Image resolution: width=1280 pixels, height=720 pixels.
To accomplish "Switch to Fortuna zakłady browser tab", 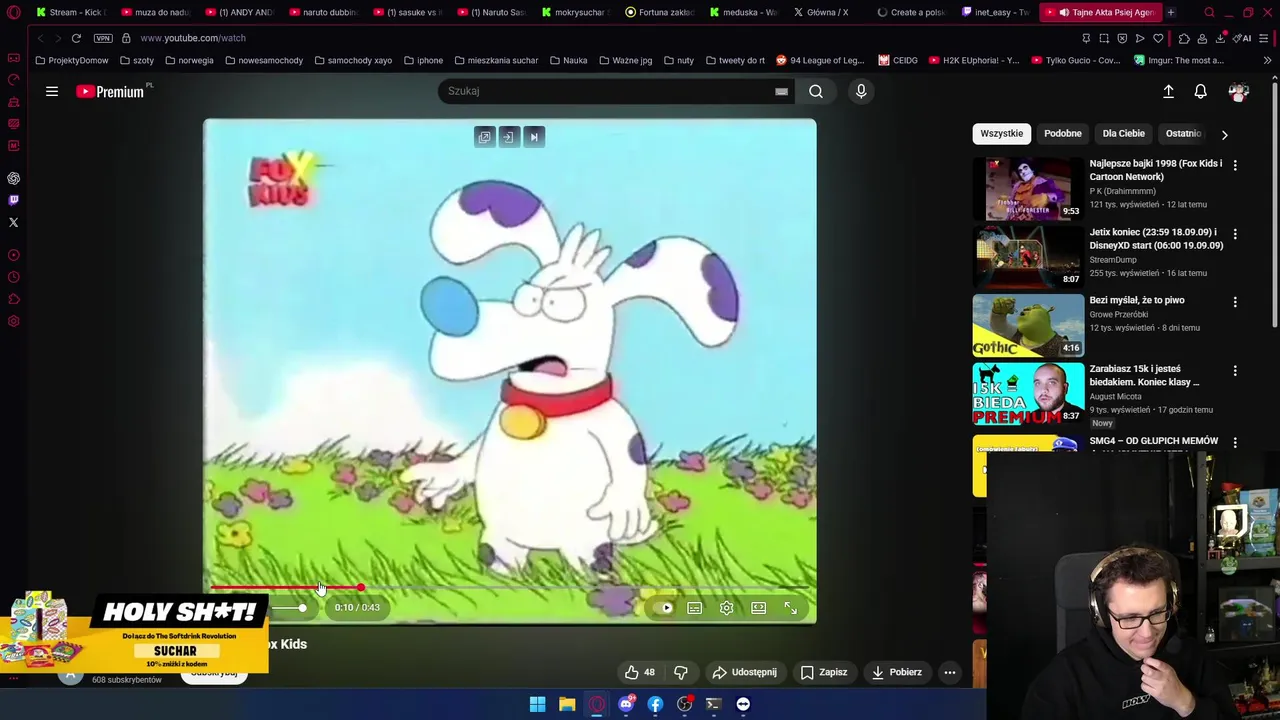I will 658,12.
